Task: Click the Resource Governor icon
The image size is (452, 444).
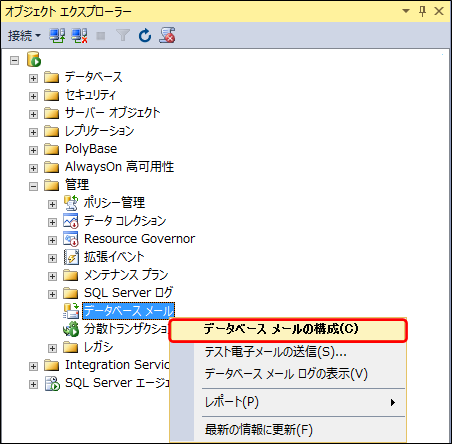Action: [x=71, y=239]
